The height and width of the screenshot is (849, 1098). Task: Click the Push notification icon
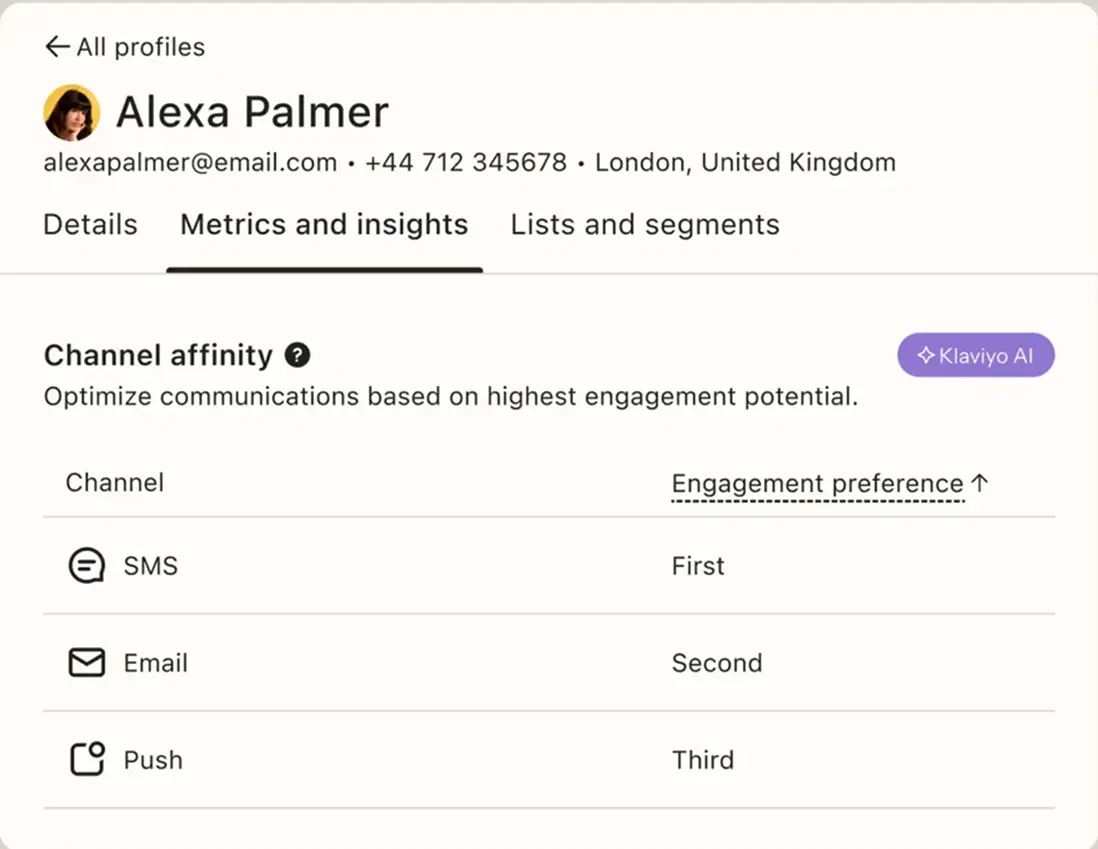[87, 760]
